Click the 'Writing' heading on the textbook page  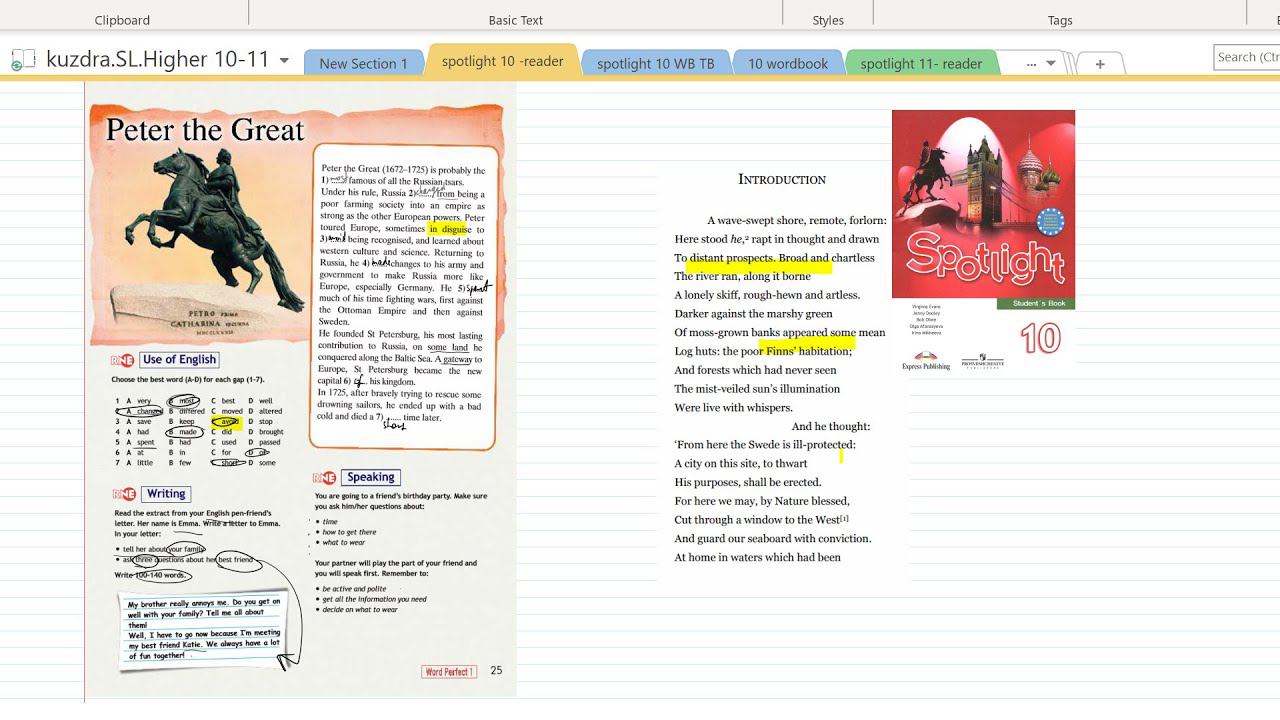coord(165,494)
